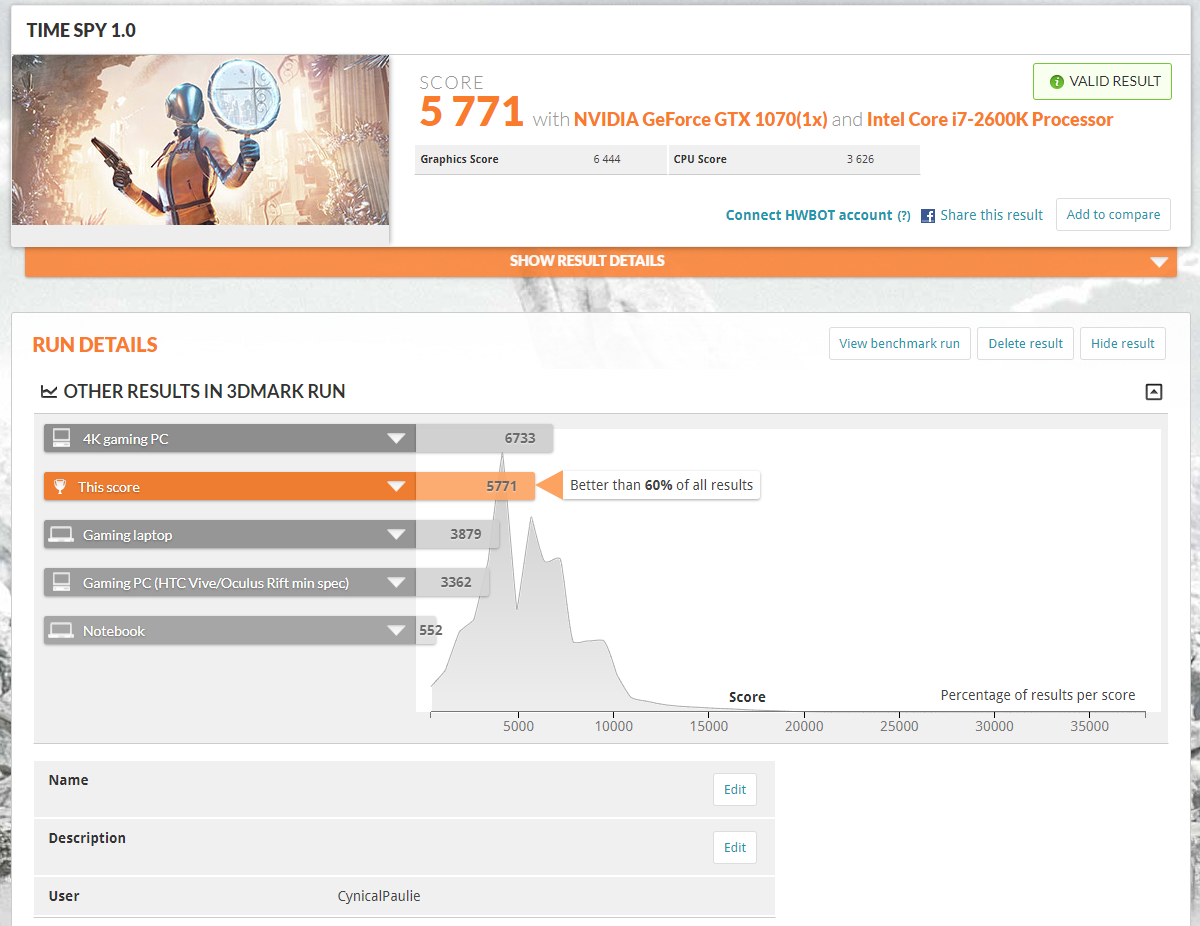The image size is (1200, 926).
Task: Click the 5771 orange score bar value
Action: coord(502,486)
